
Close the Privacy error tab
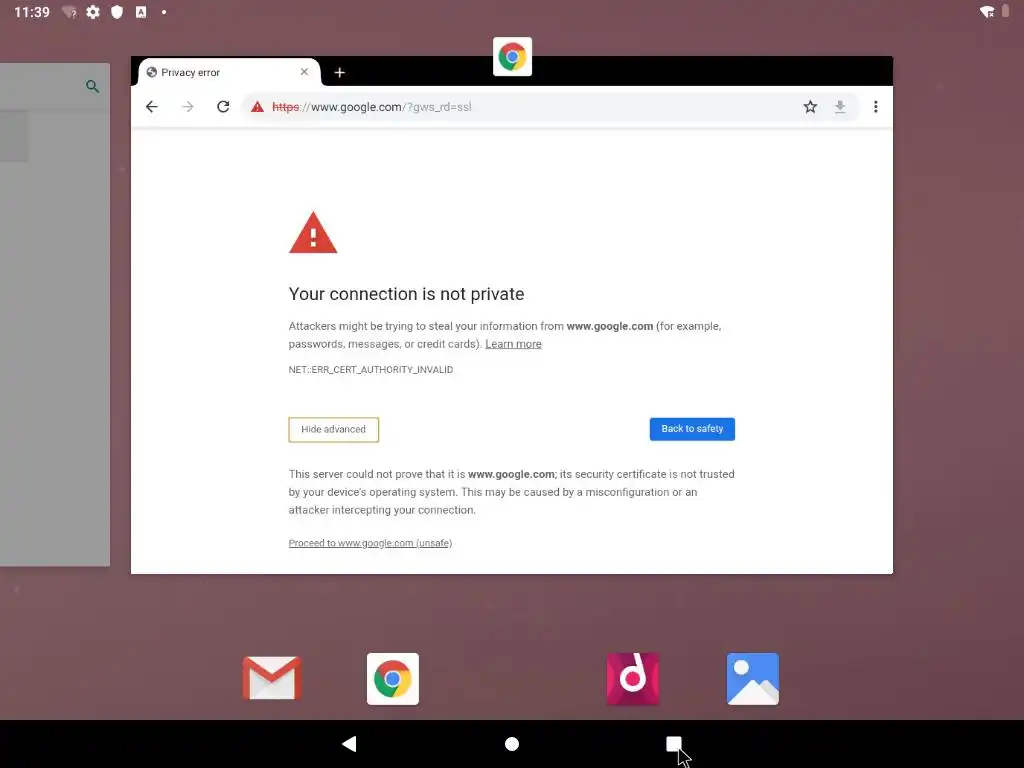(304, 72)
